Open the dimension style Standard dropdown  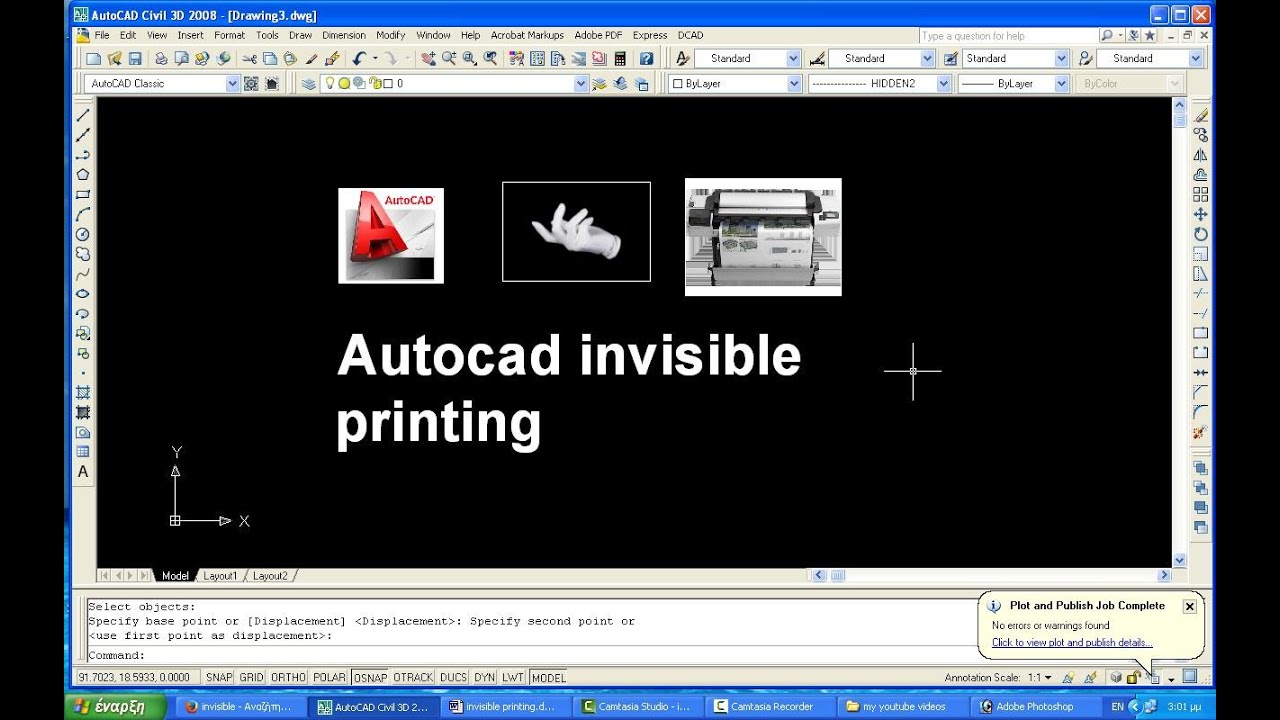(927, 59)
